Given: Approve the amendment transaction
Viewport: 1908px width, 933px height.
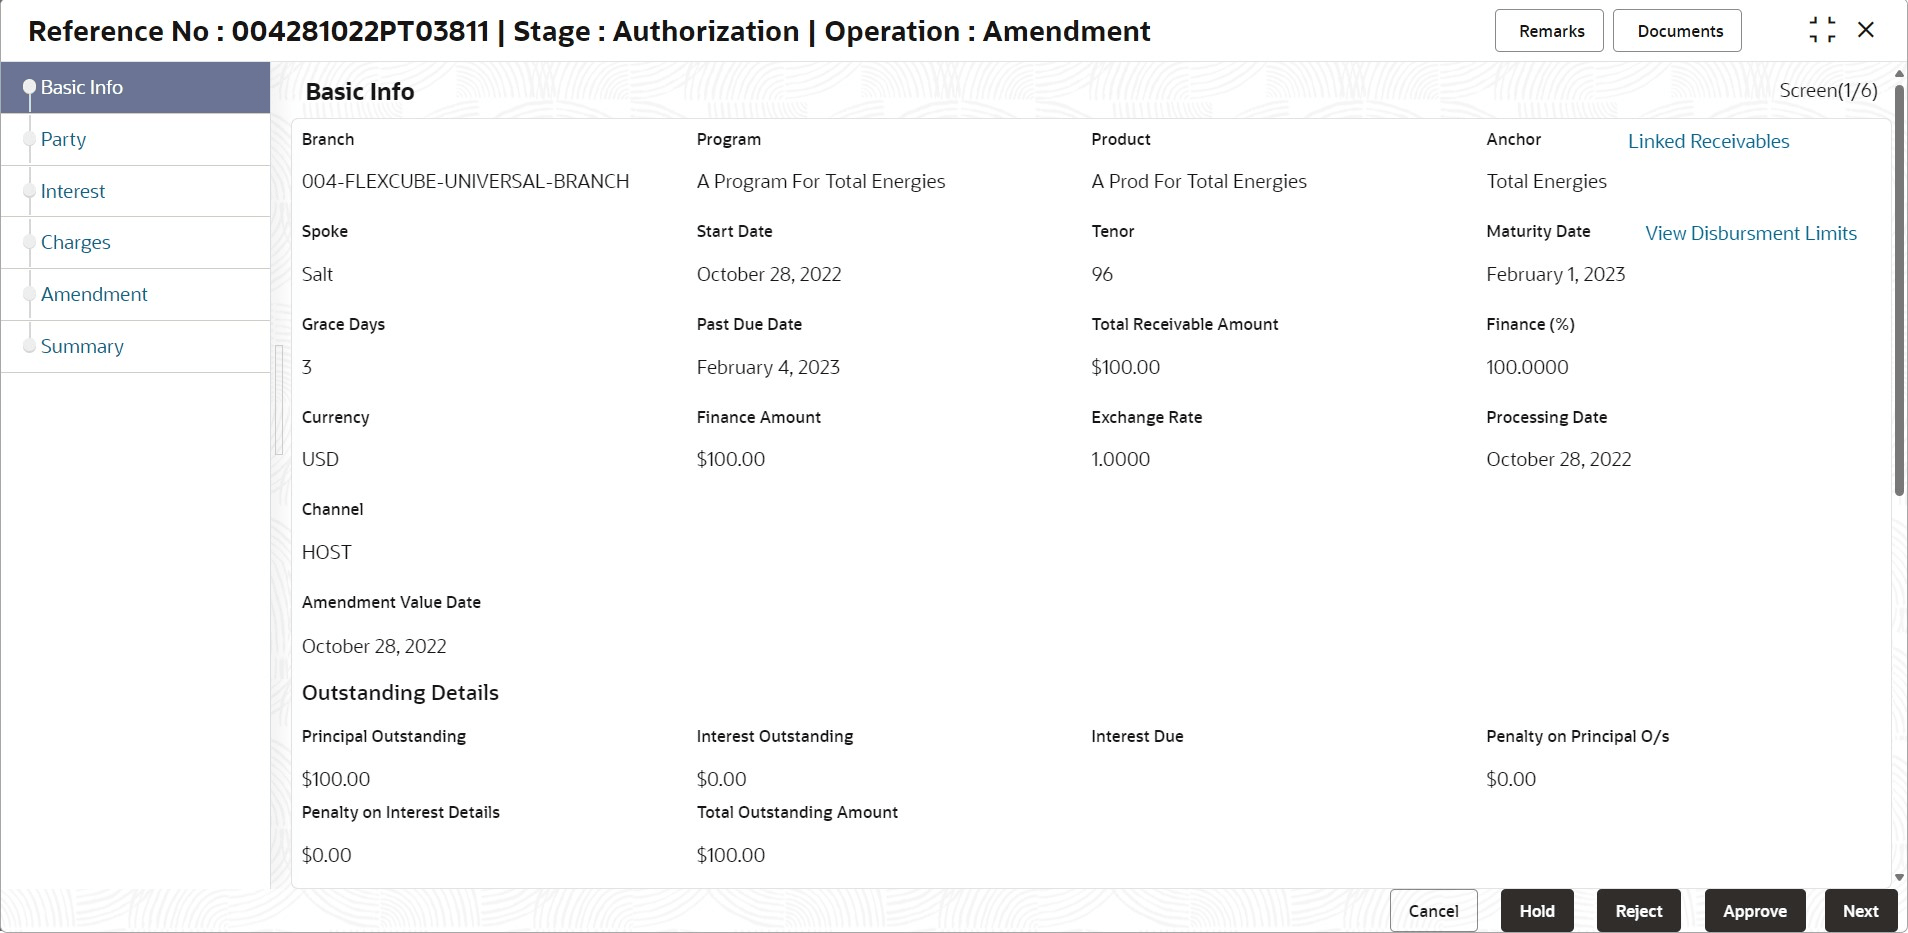Looking at the screenshot, I should [1754, 911].
